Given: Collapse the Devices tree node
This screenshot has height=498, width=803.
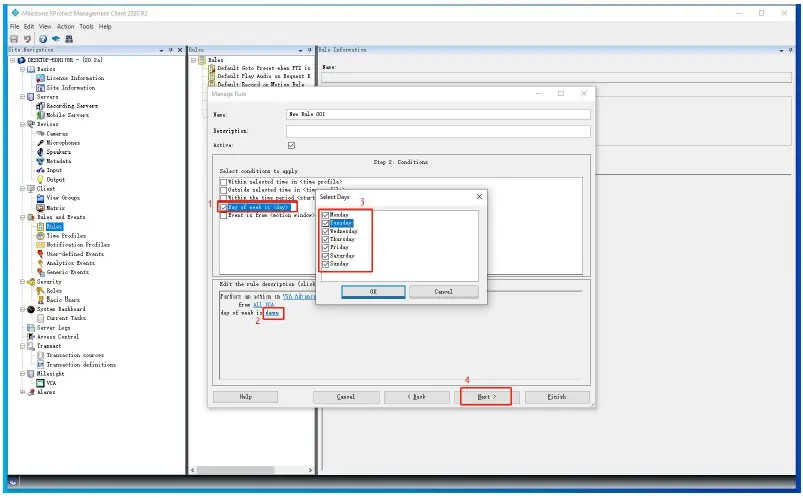Looking at the screenshot, I should coord(23,124).
